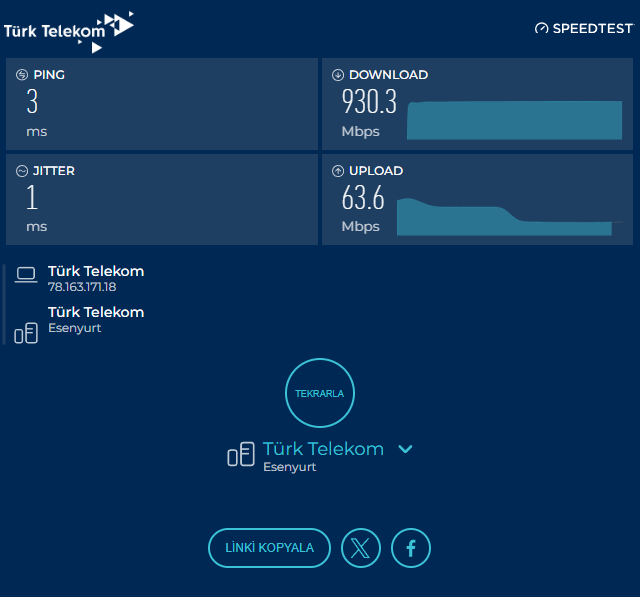Share result on Facebook
Image resolution: width=640 pixels, height=597 pixels.
tap(411, 548)
